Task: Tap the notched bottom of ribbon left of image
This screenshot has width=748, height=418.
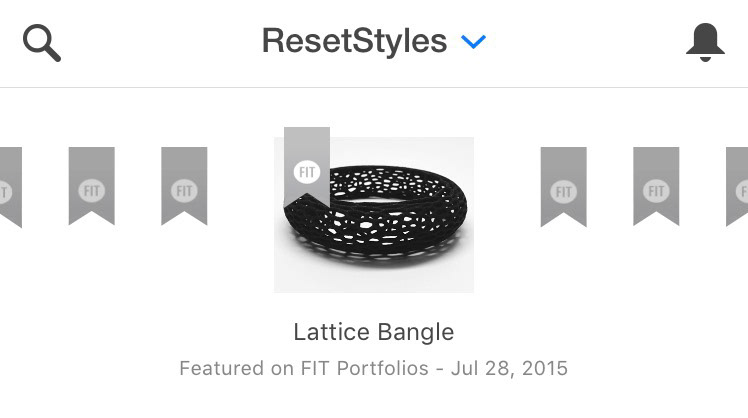Action: click(x=184, y=217)
